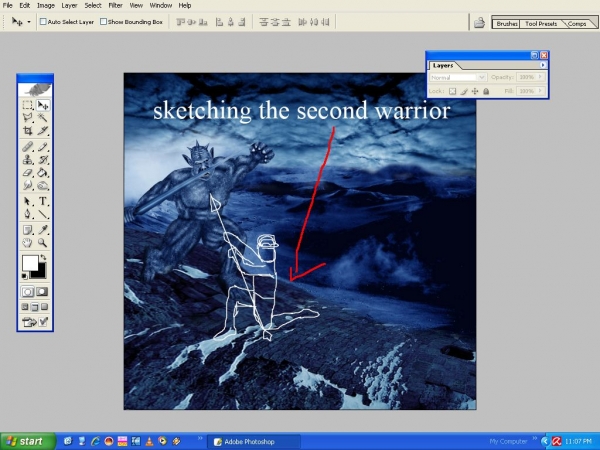Open Adobe Online from feather picture
600x450 pixels.
(35, 90)
